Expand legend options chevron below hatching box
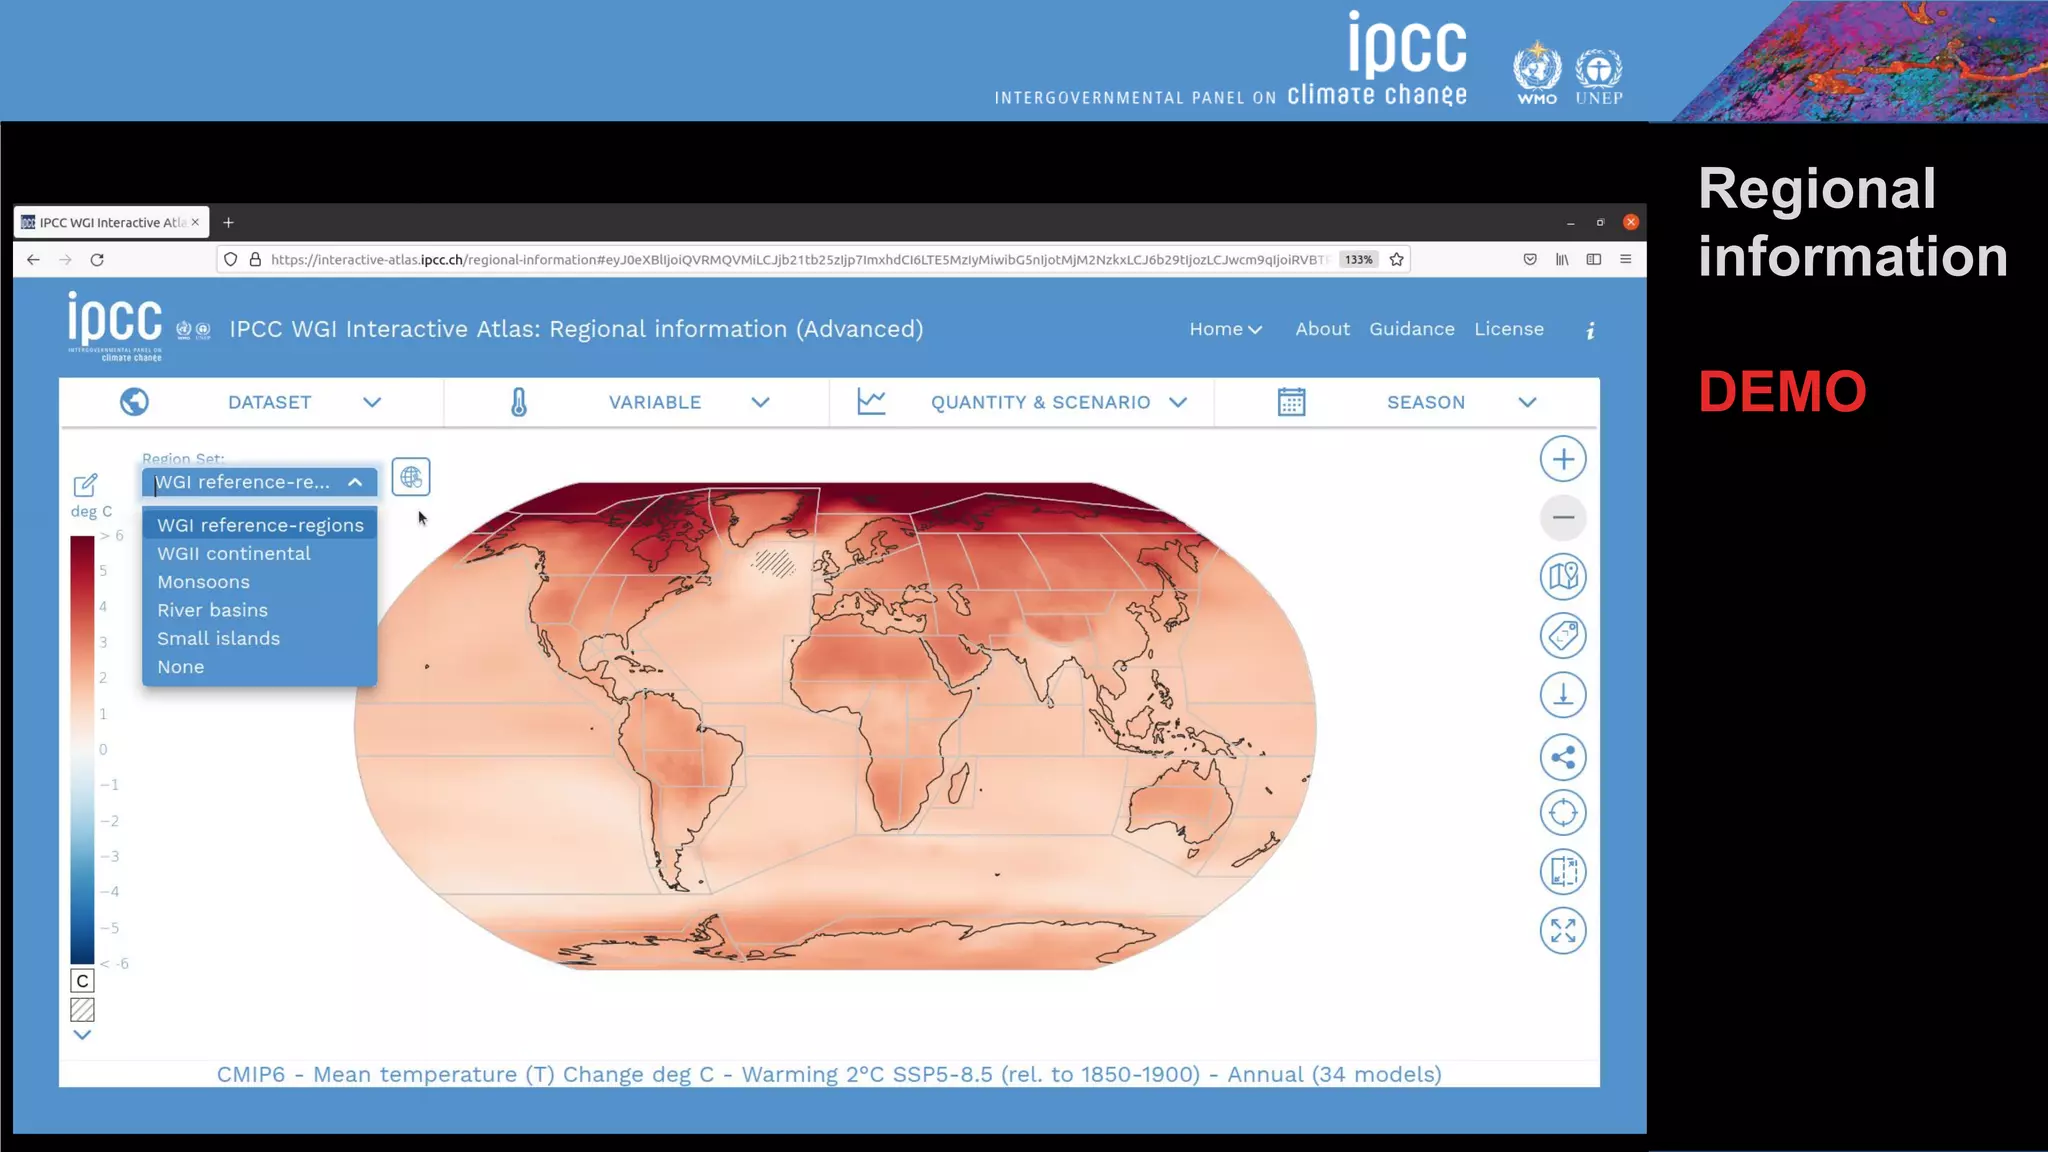Image resolution: width=2048 pixels, height=1152 pixels. [83, 1035]
